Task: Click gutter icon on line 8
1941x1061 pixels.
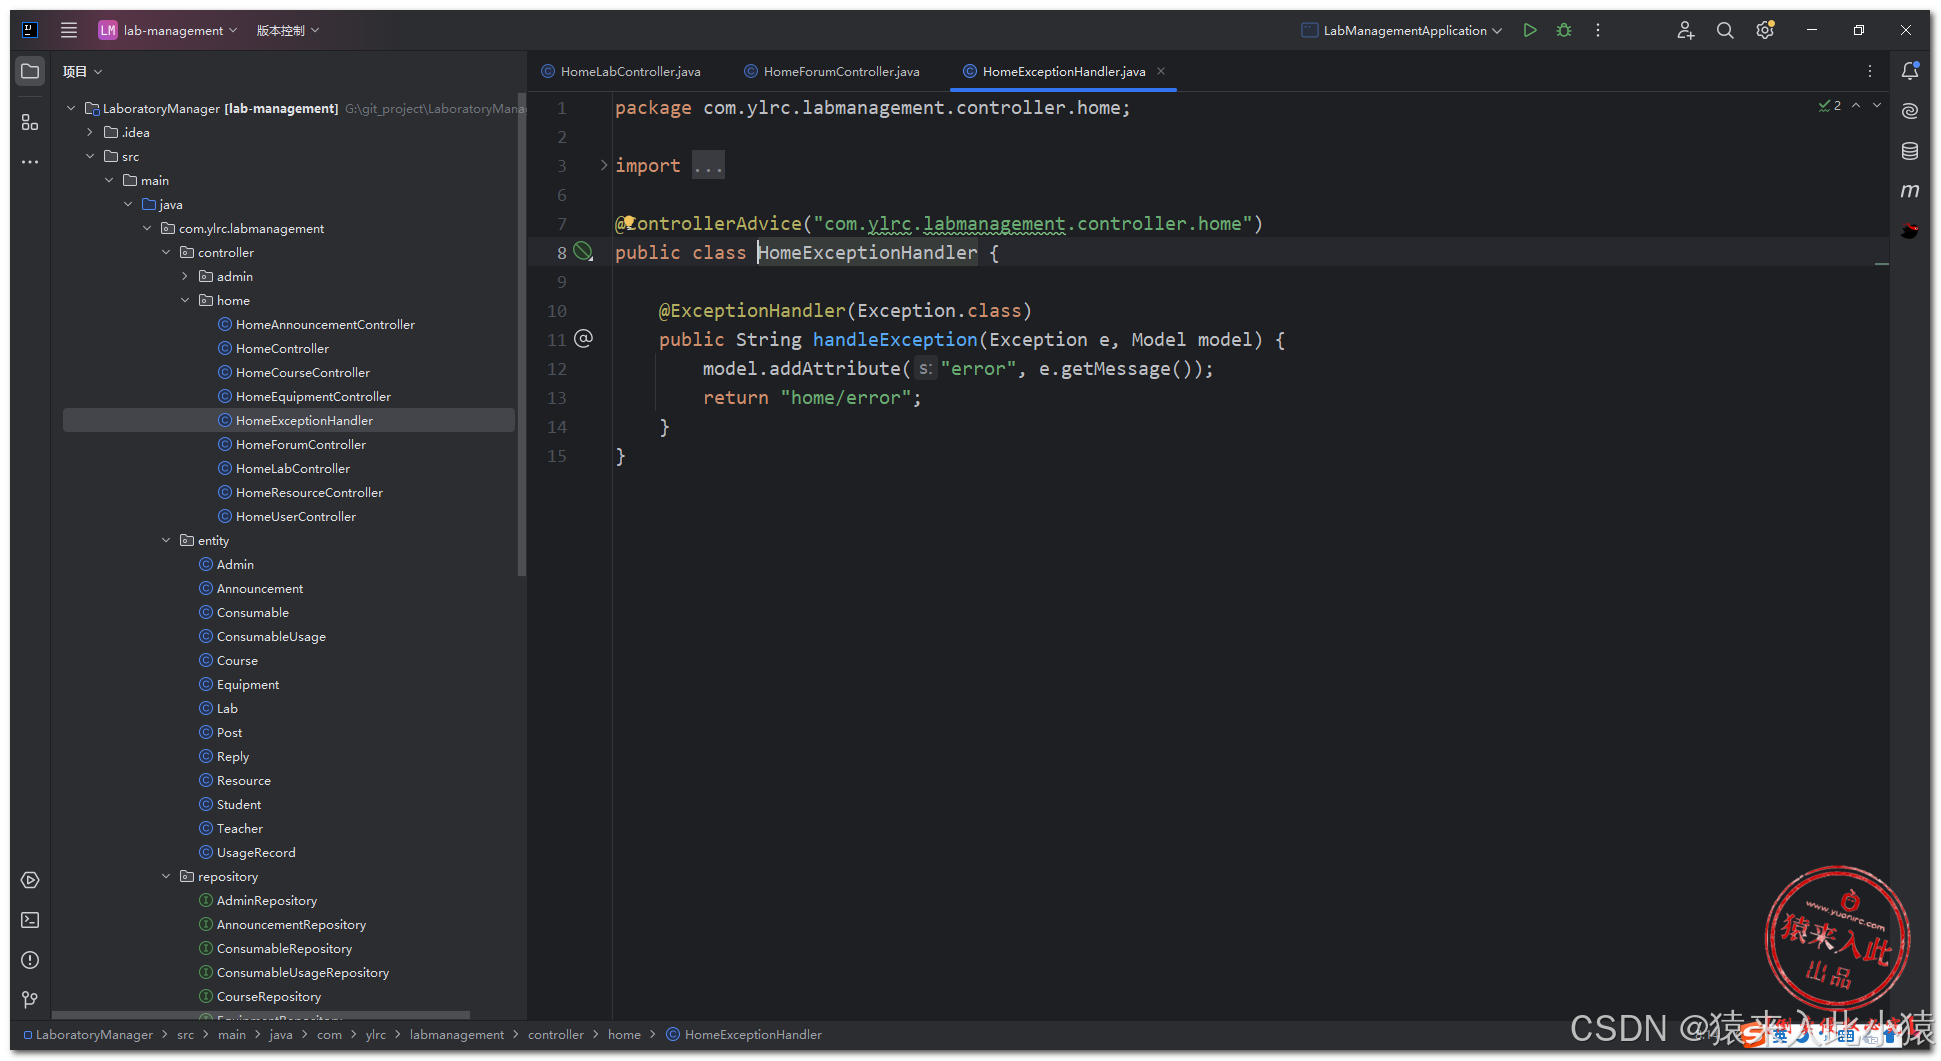Action: (583, 252)
